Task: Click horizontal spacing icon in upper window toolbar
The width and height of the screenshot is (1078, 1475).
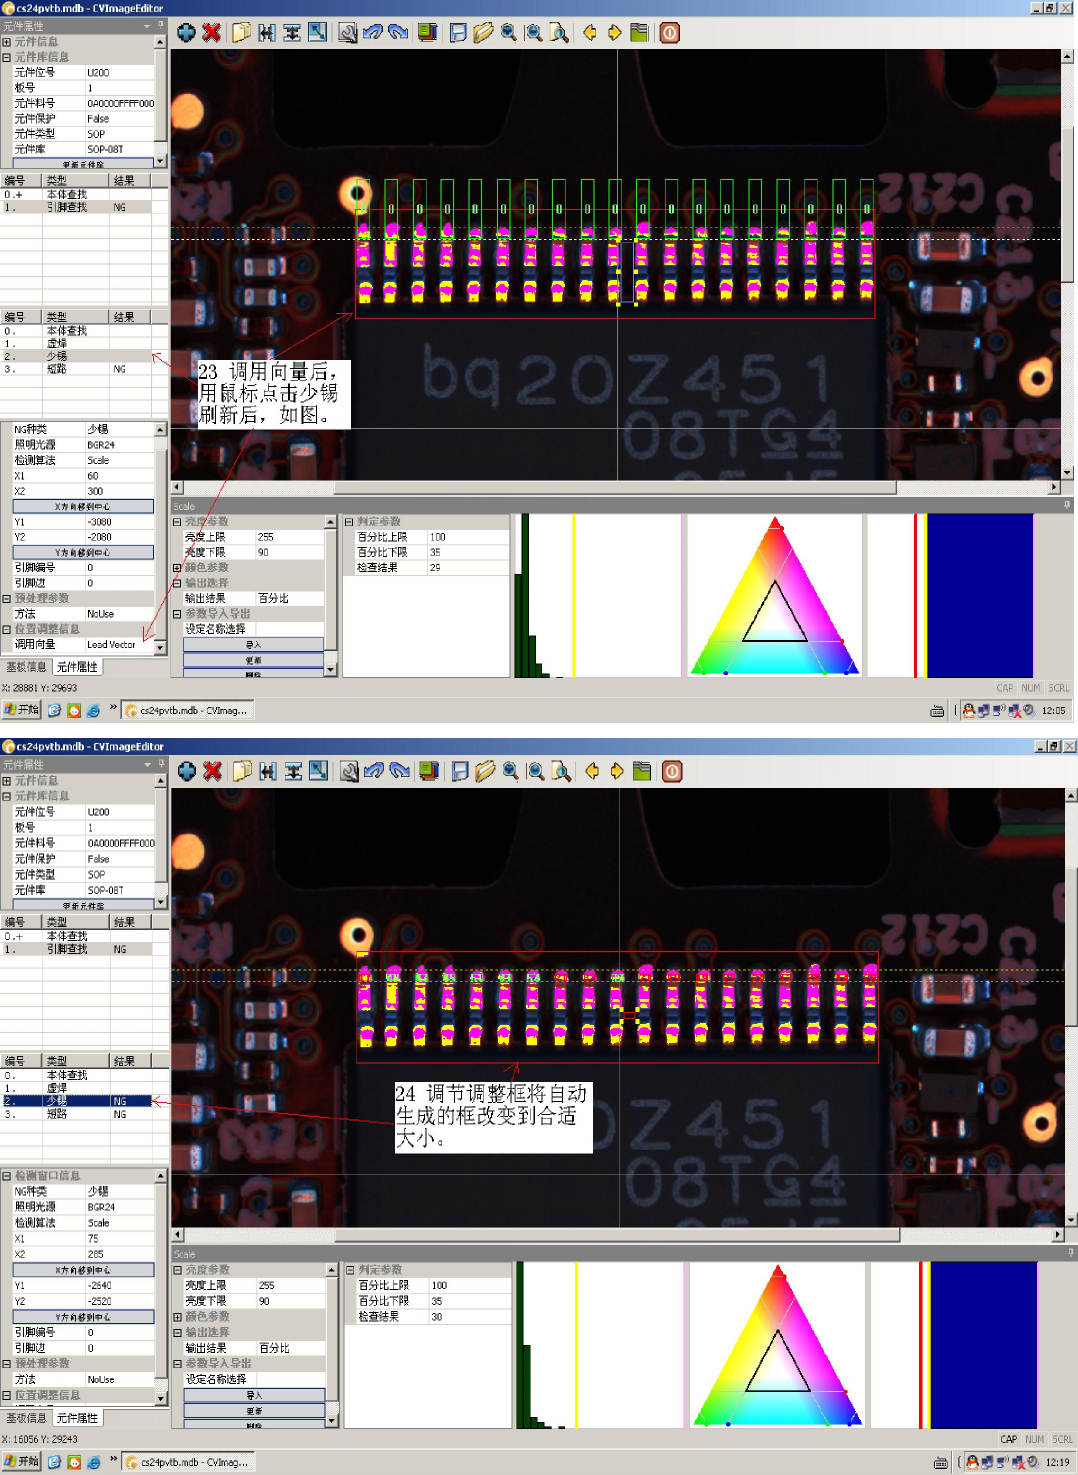Action: (x=266, y=33)
